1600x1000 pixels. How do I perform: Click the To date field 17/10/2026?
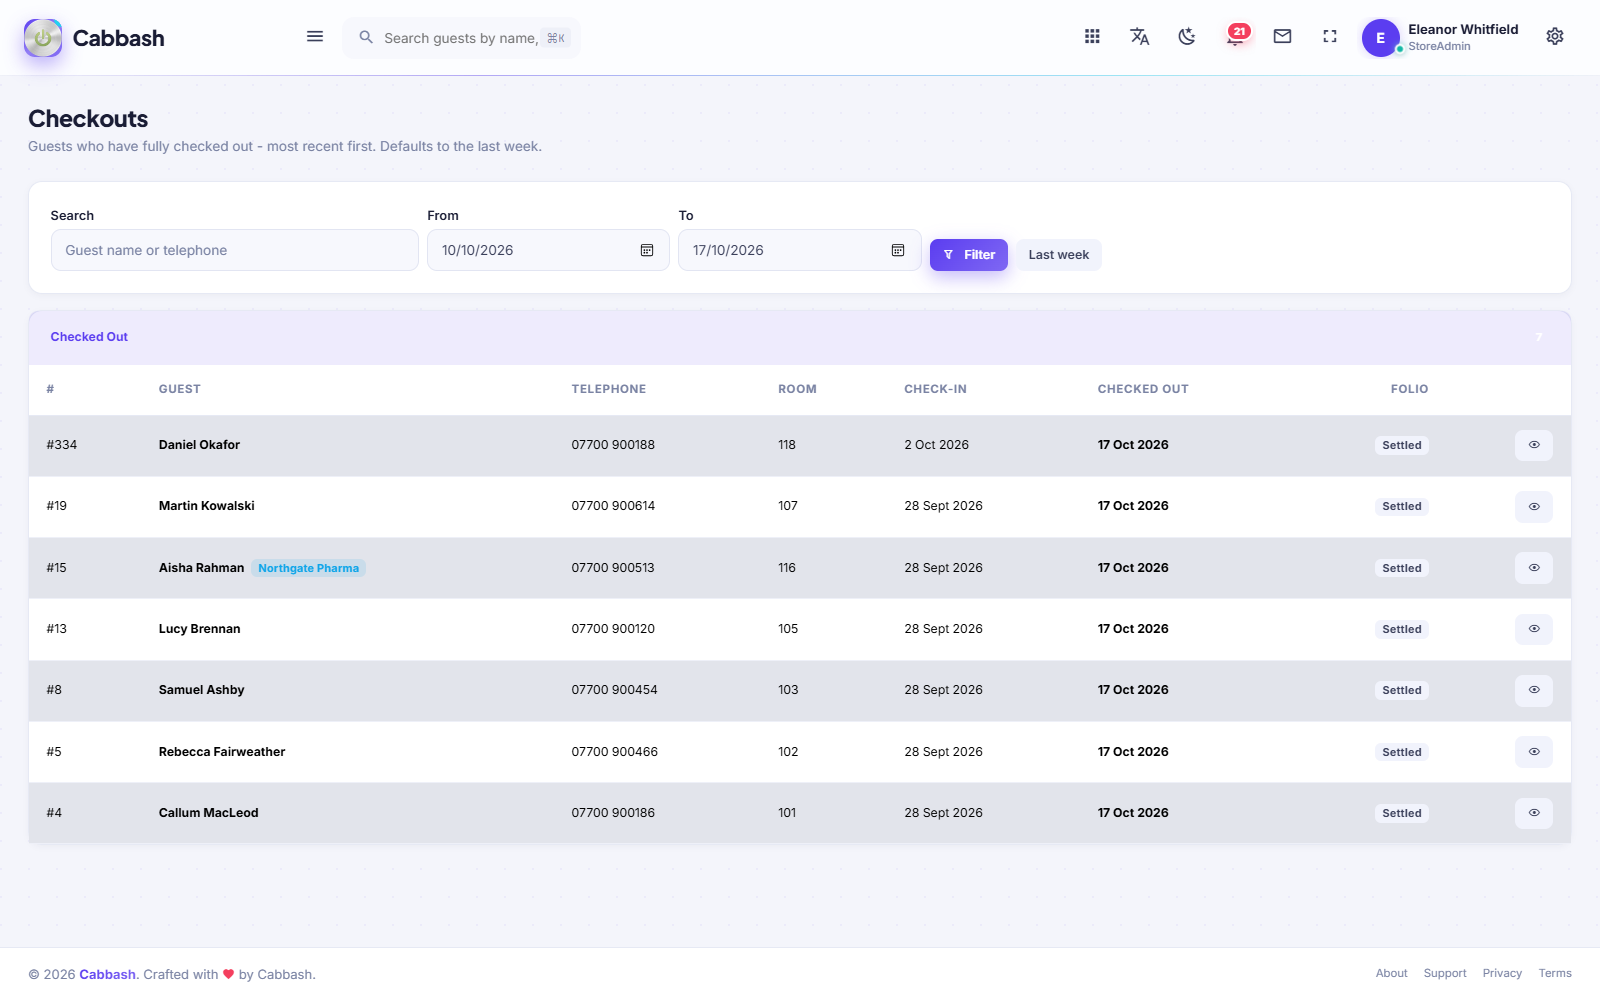pos(799,250)
